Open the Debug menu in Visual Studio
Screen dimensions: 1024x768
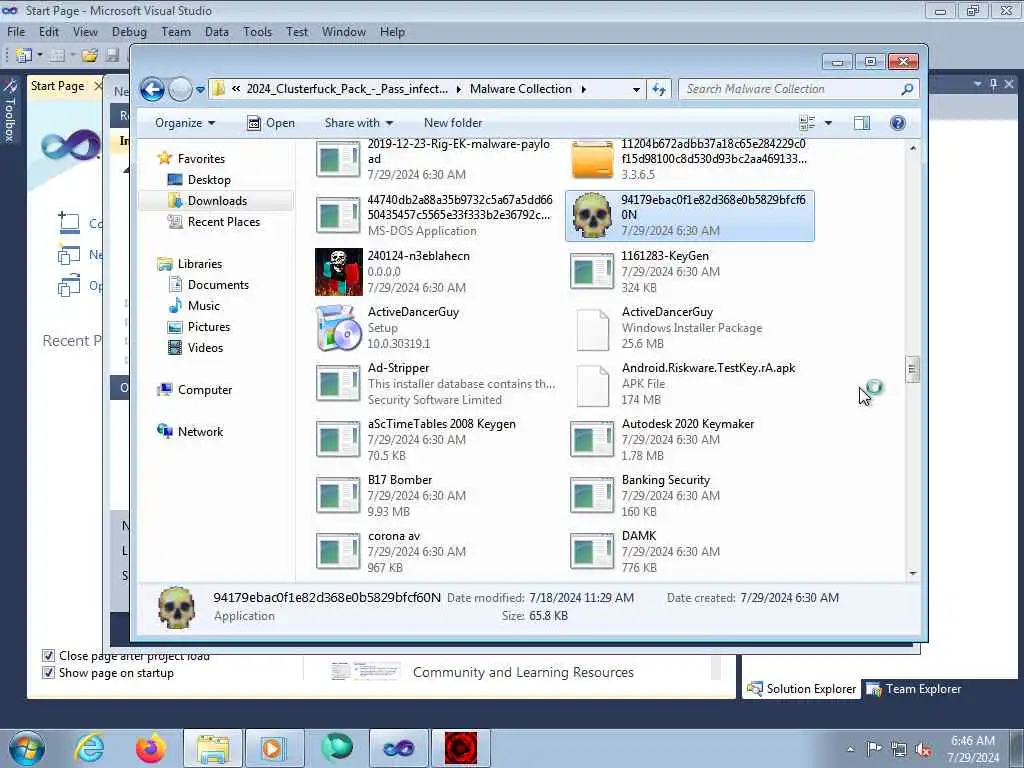pos(129,31)
